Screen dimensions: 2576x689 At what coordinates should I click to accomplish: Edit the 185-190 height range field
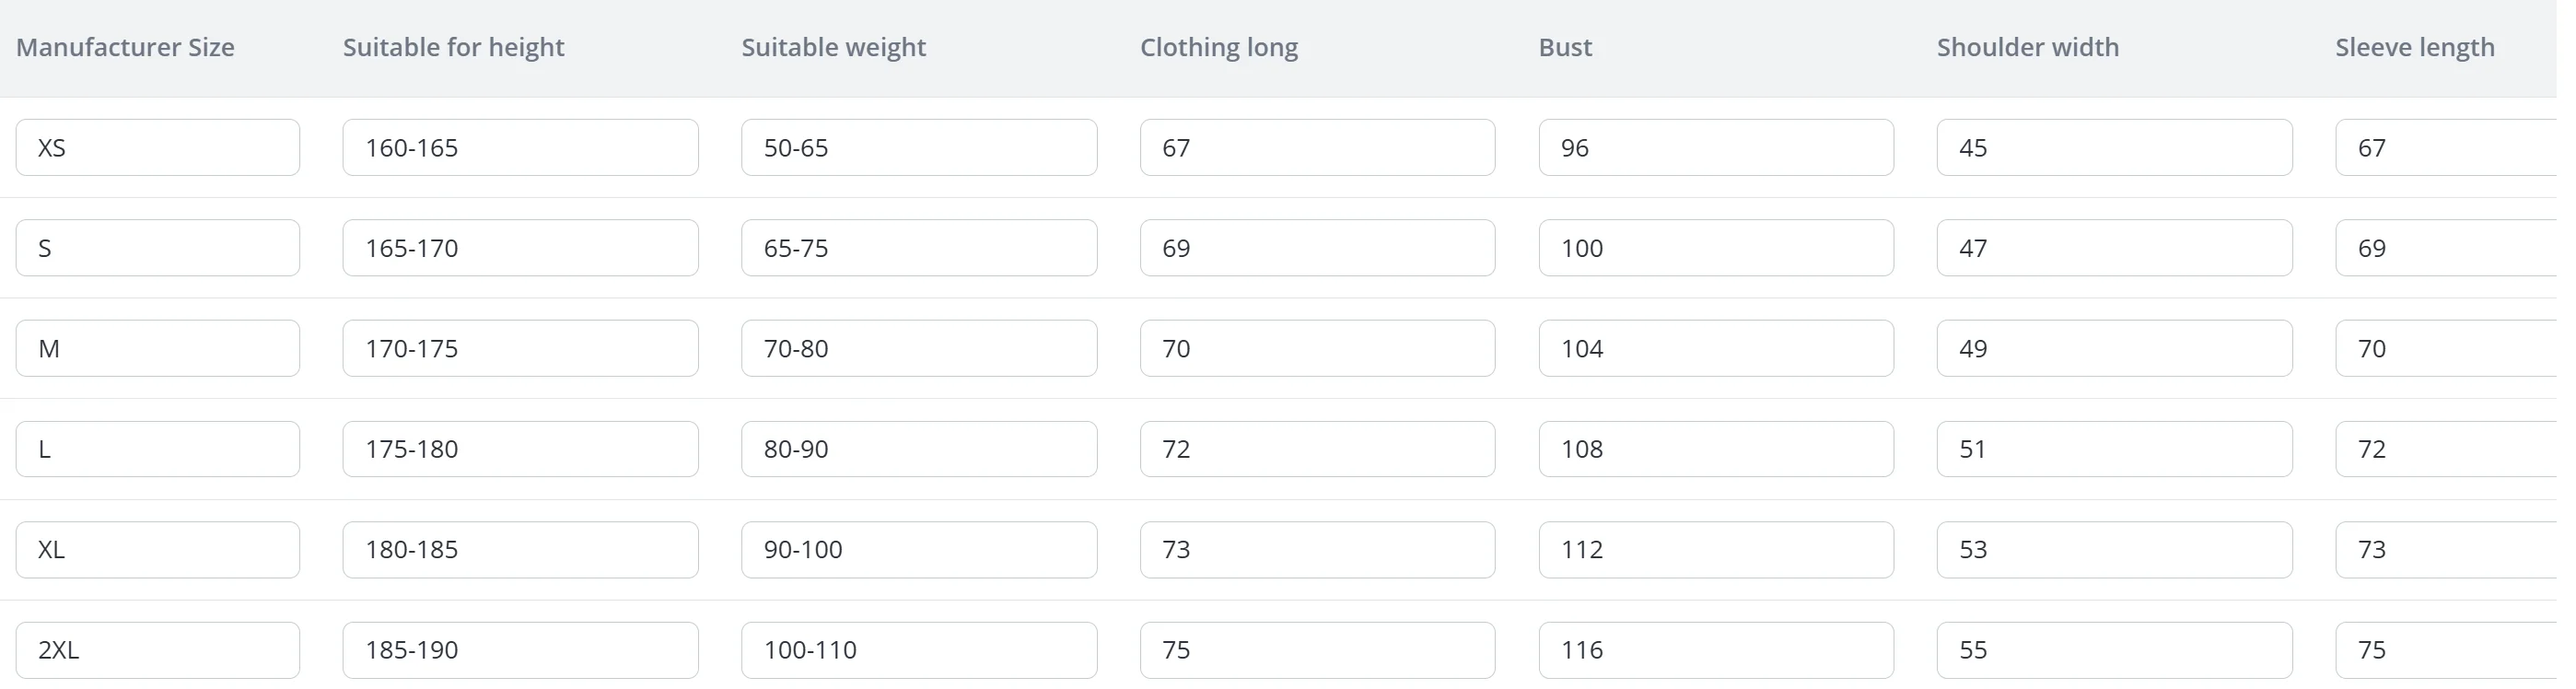(520, 650)
